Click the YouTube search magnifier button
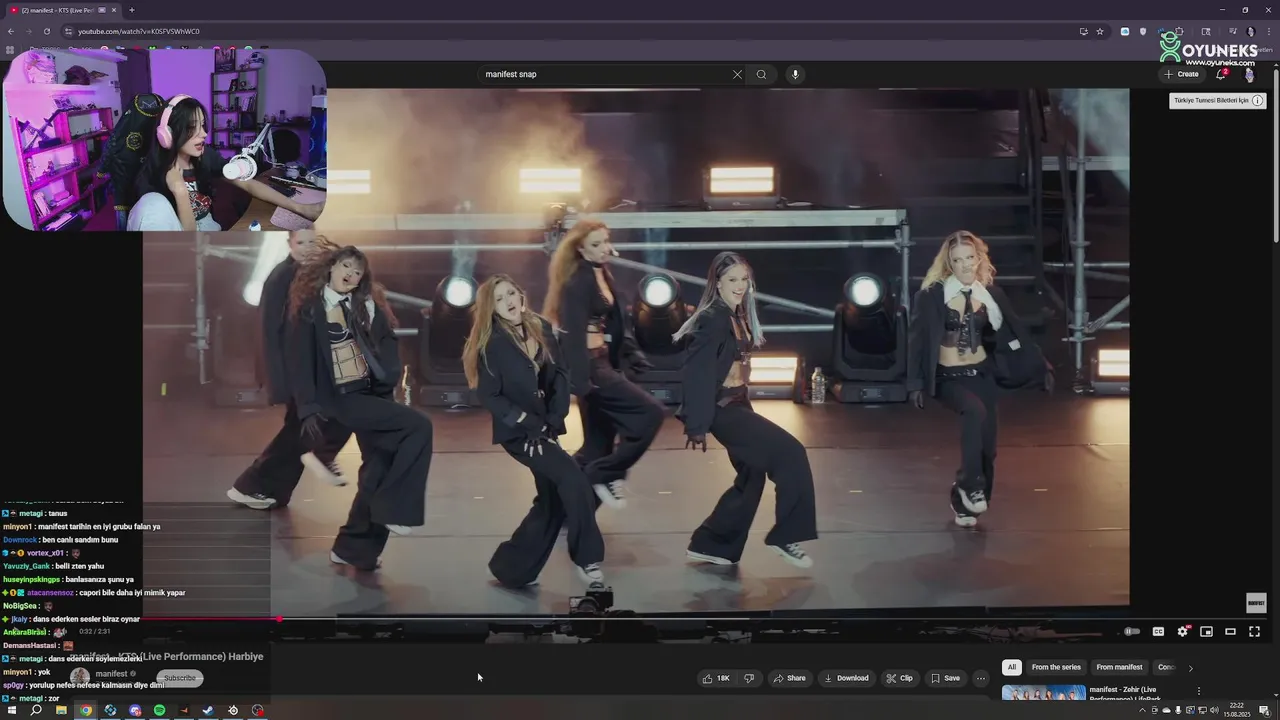The image size is (1280, 720). [762, 74]
